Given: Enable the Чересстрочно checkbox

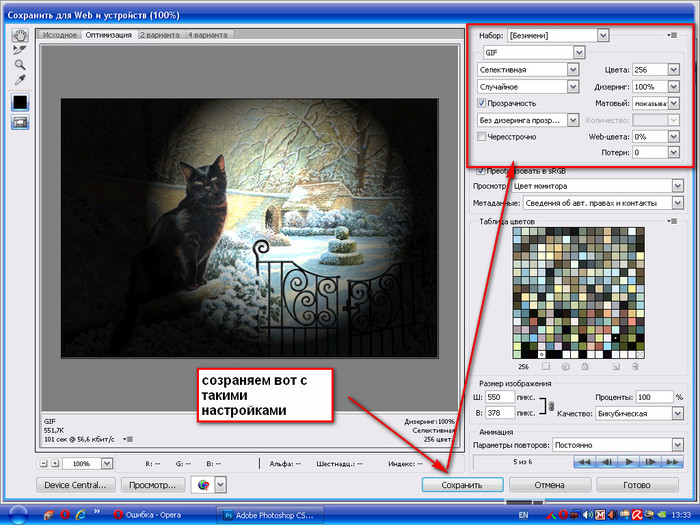Looking at the screenshot, I should 481,137.
